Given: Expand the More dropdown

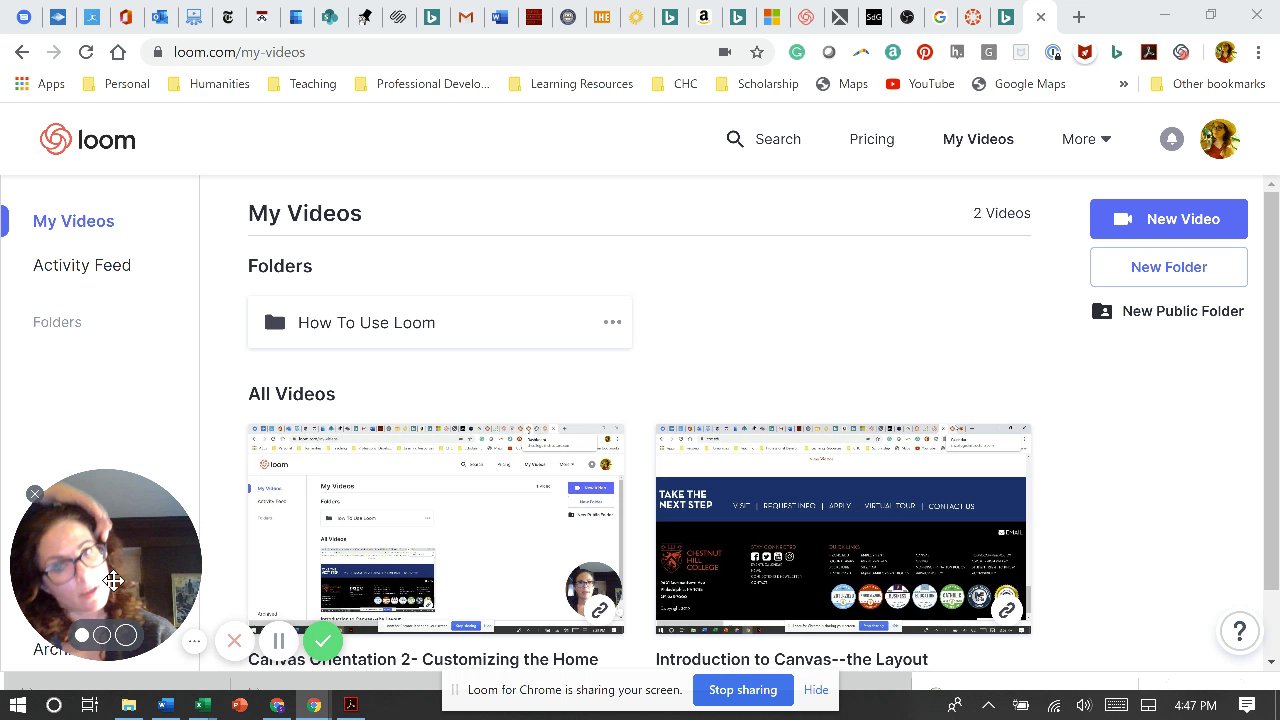Looking at the screenshot, I should pyautogui.click(x=1086, y=139).
